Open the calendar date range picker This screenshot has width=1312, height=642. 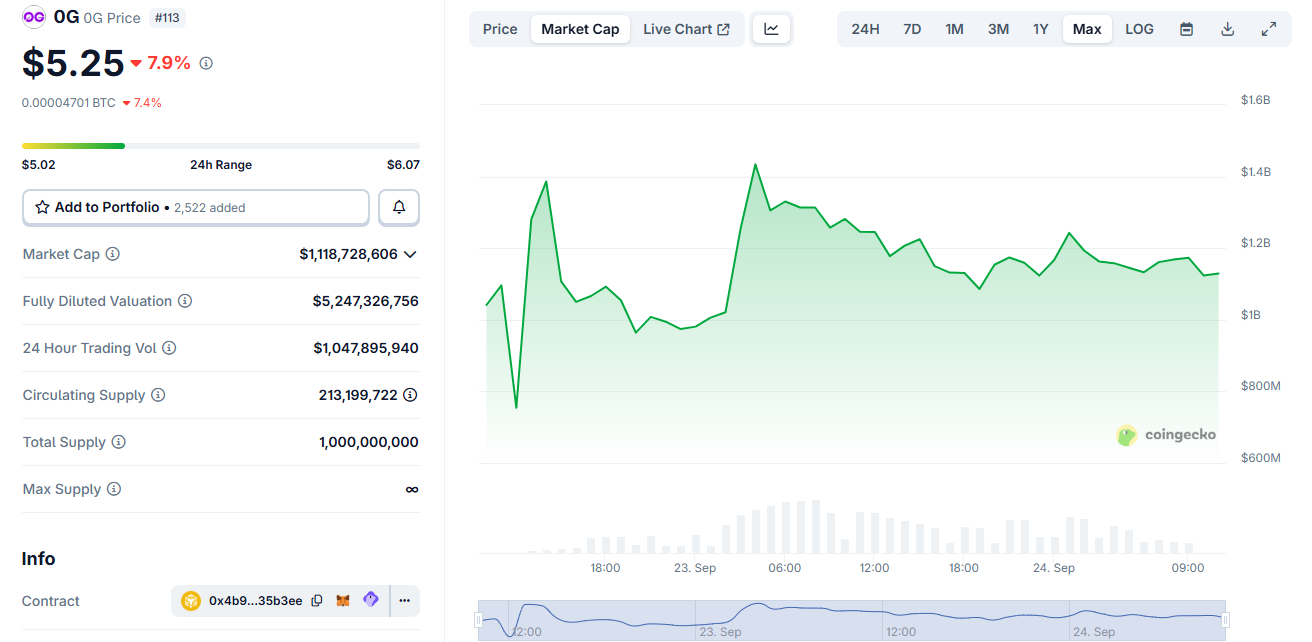click(1186, 29)
